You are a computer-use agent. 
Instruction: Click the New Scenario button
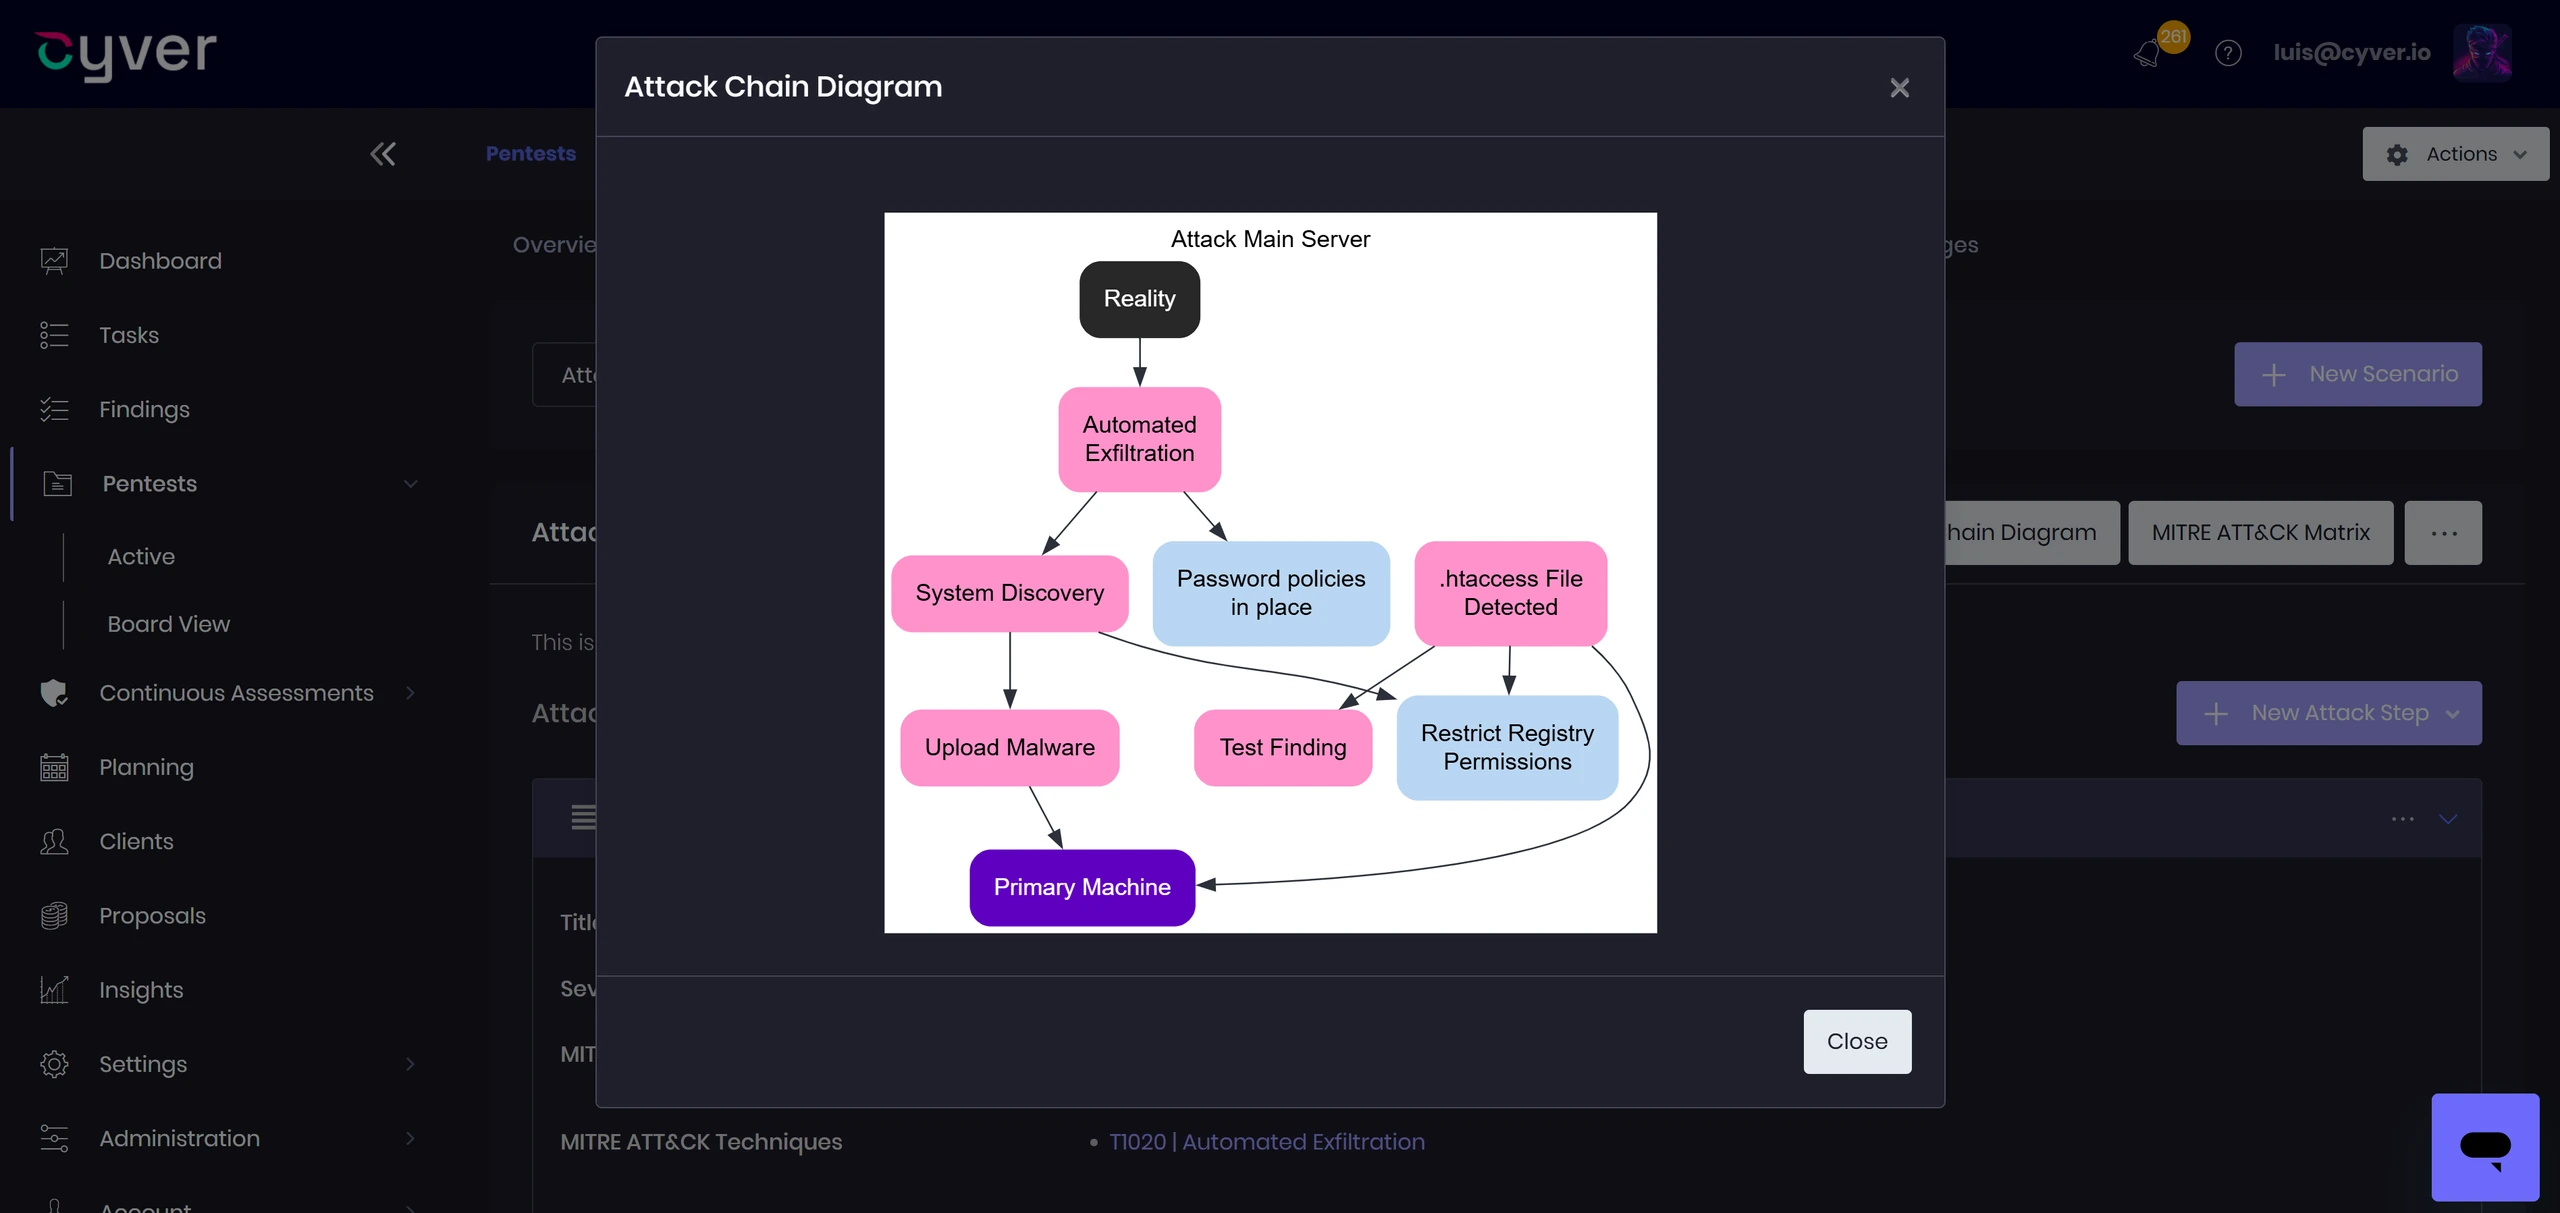click(2357, 374)
